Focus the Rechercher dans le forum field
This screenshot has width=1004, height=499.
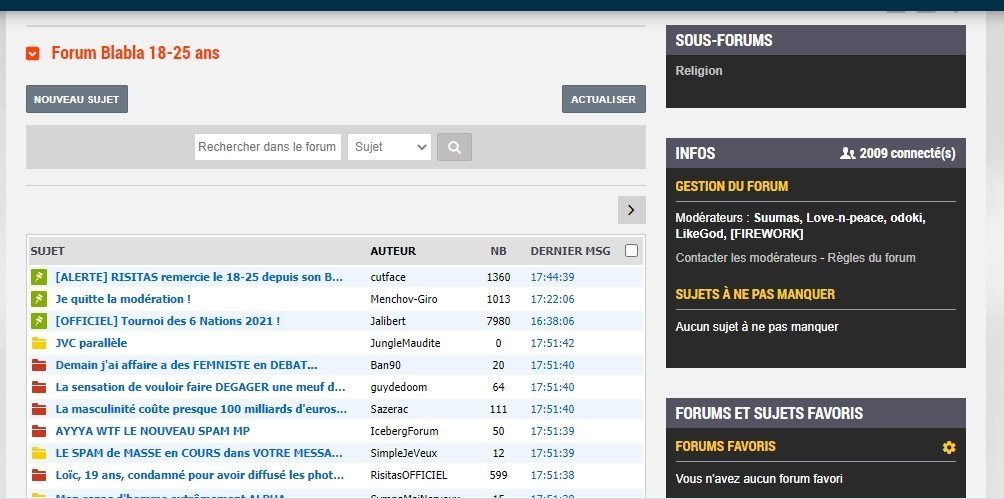[x=267, y=147]
